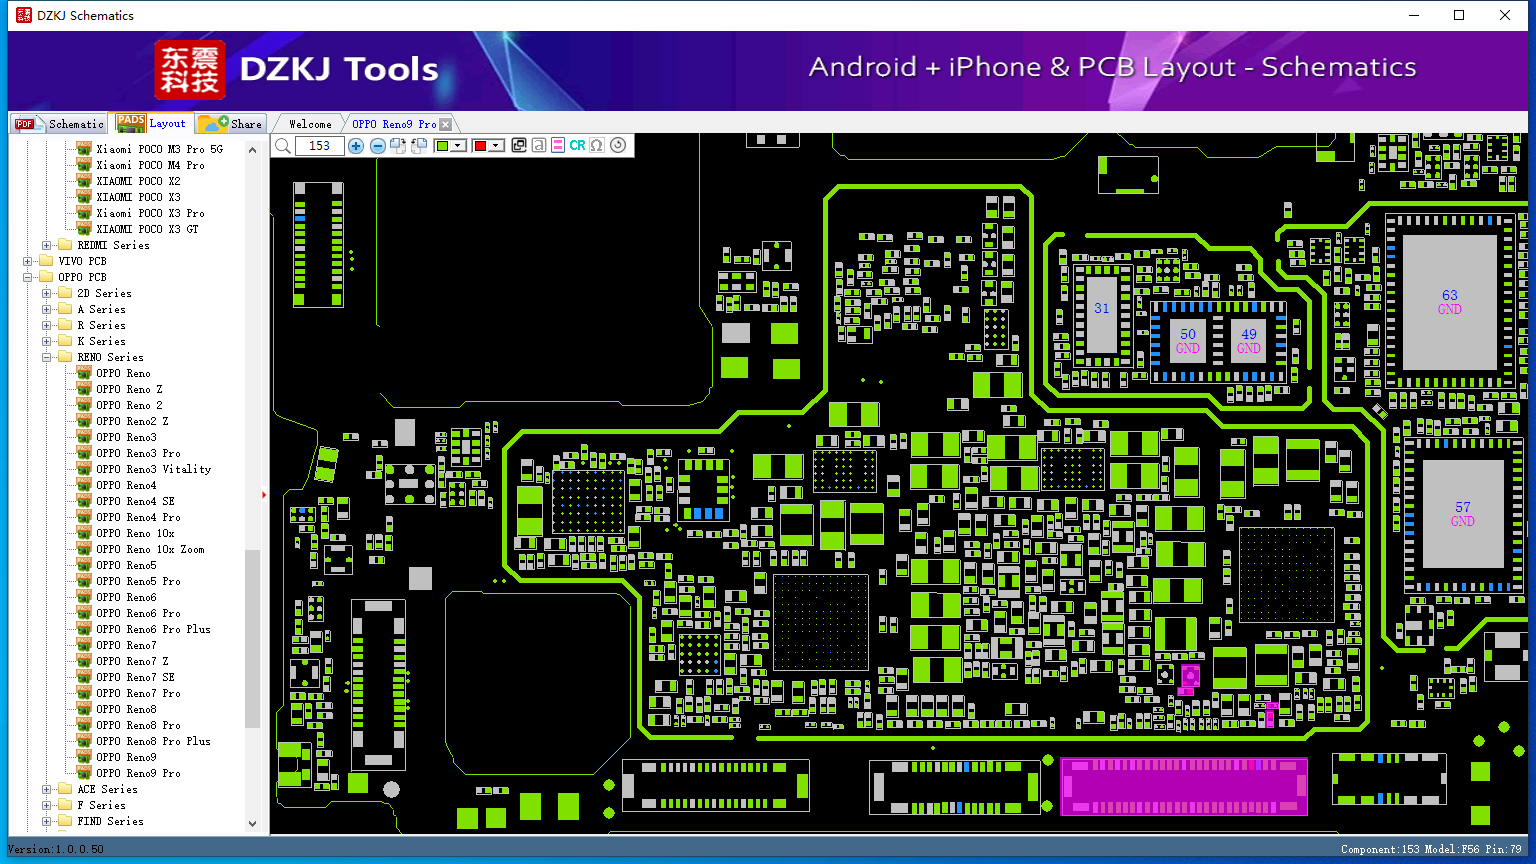Image resolution: width=1536 pixels, height=864 pixels.
Task: Toggle the pink lines icon
Action: (558, 146)
